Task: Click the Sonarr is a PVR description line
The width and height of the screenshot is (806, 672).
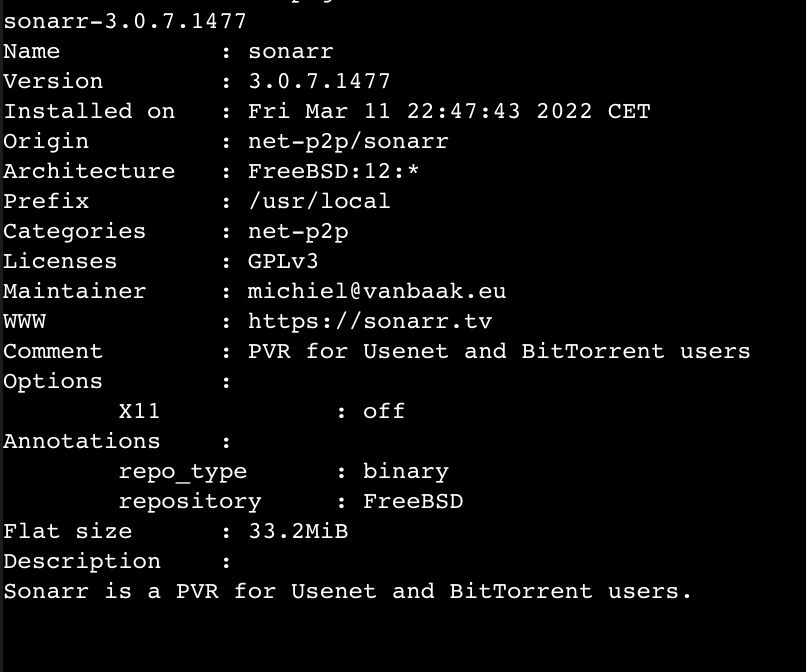Action: click(347, 591)
